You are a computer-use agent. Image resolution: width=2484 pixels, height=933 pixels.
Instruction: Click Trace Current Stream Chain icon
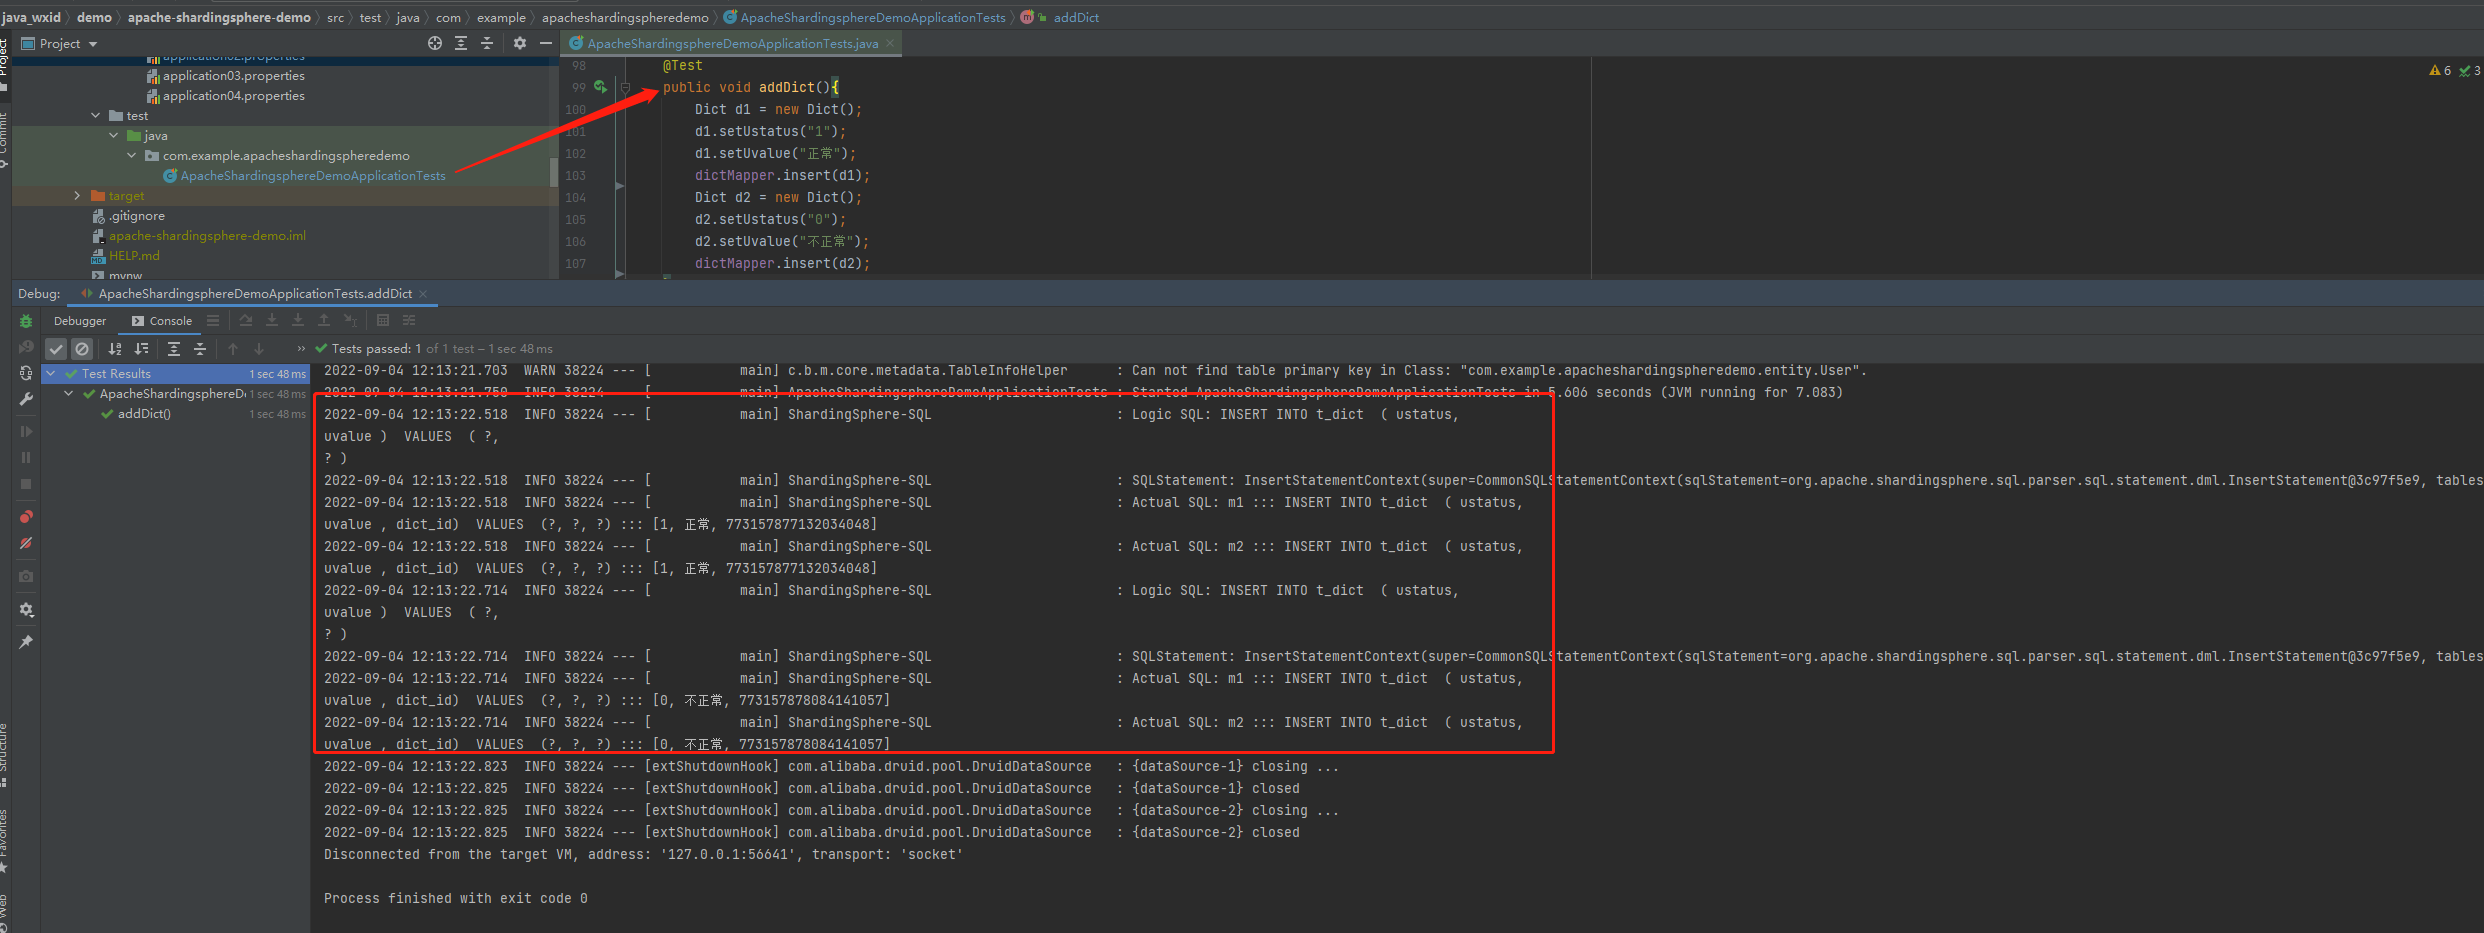point(409,320)
